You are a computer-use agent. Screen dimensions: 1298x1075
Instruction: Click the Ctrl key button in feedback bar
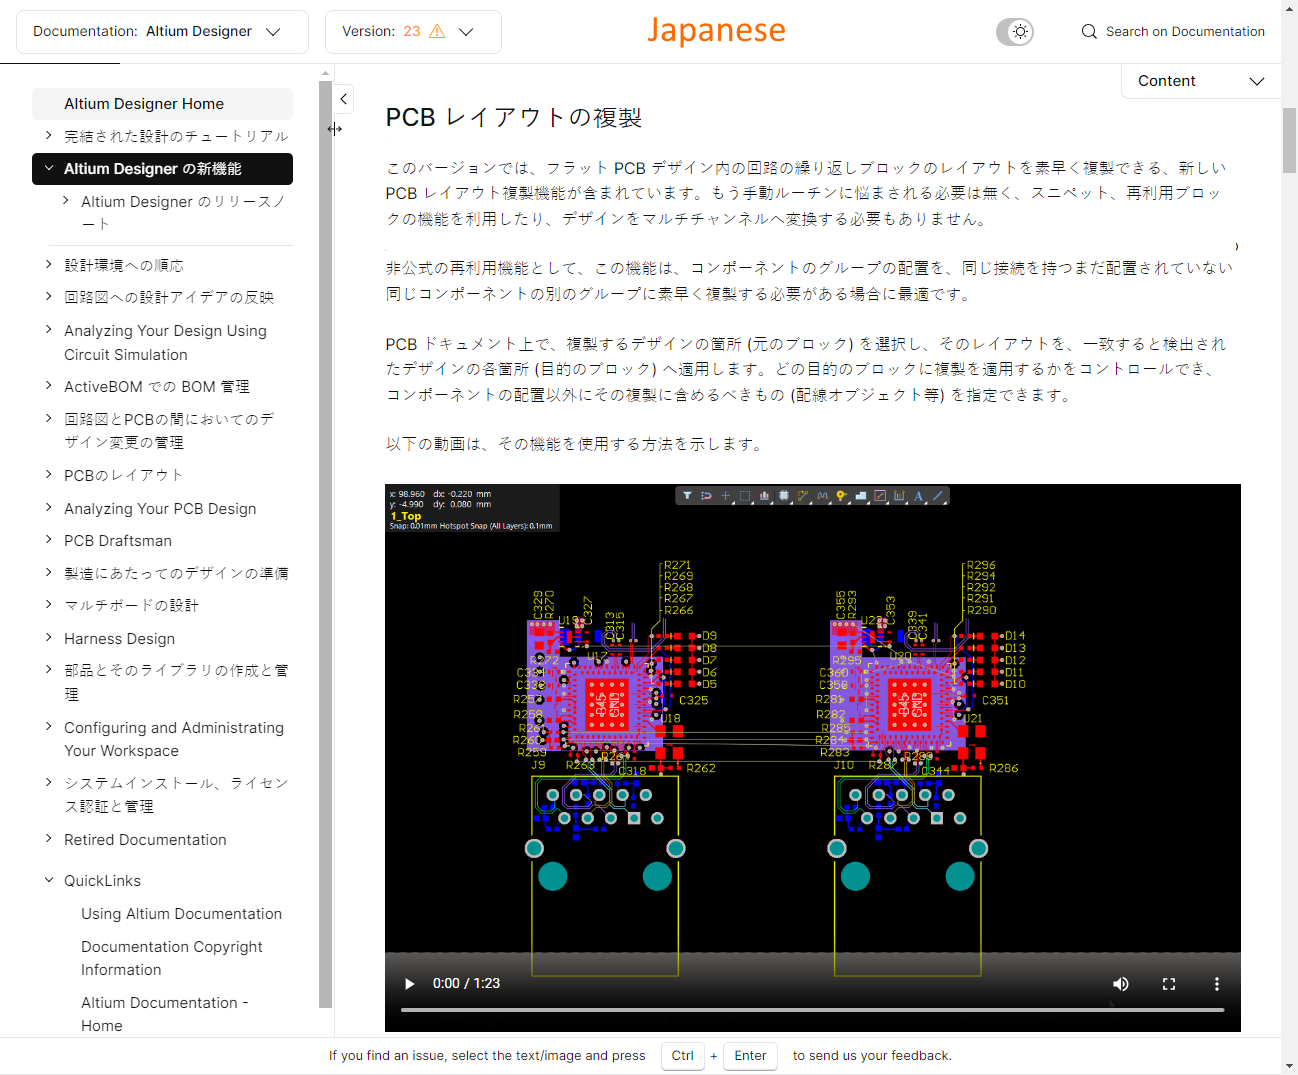click(683, 1056)
